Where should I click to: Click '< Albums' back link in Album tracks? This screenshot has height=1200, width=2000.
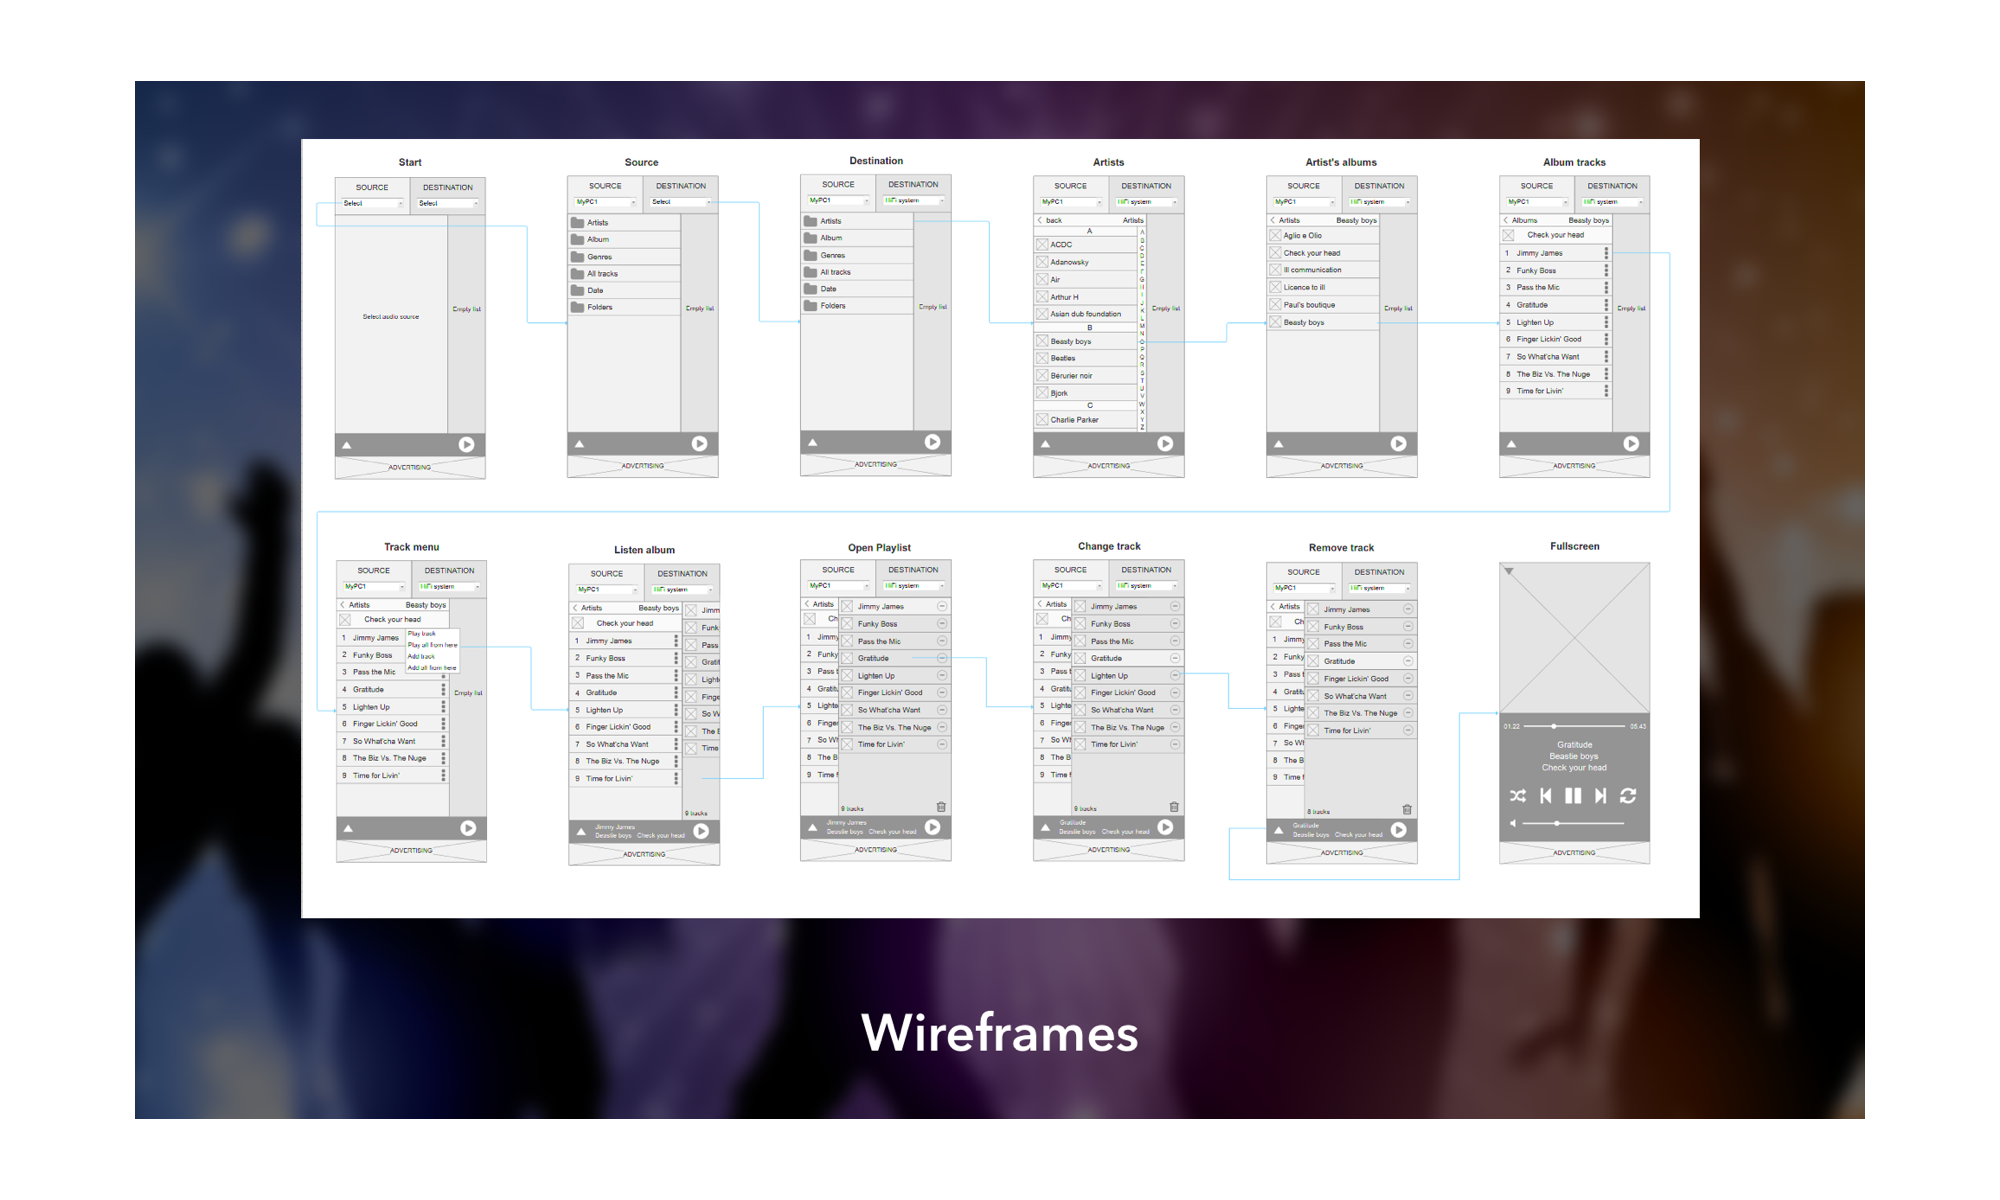tap(1521, 220)
